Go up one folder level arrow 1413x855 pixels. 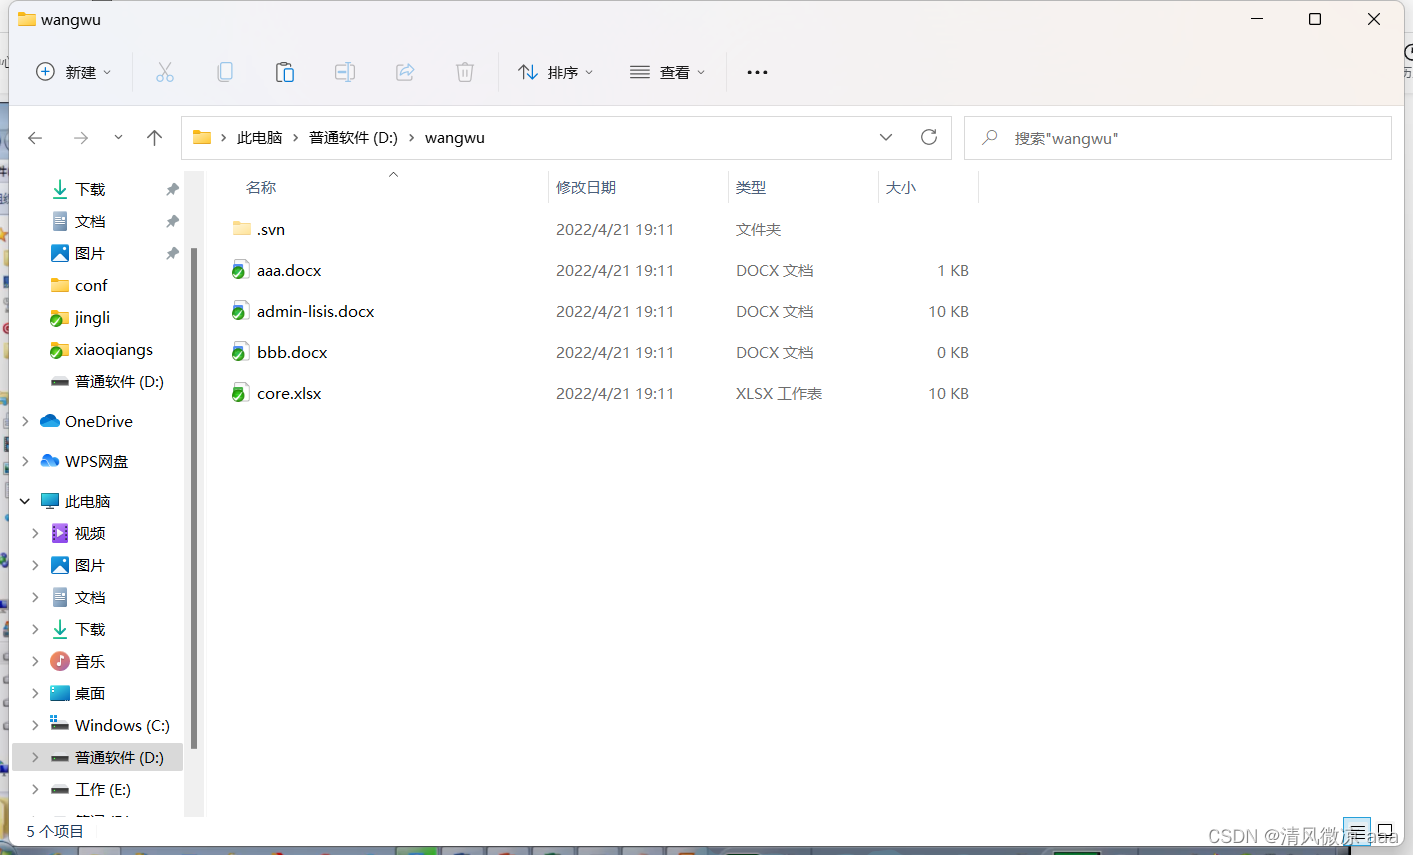pyautogui.click(x=154, y=138)
